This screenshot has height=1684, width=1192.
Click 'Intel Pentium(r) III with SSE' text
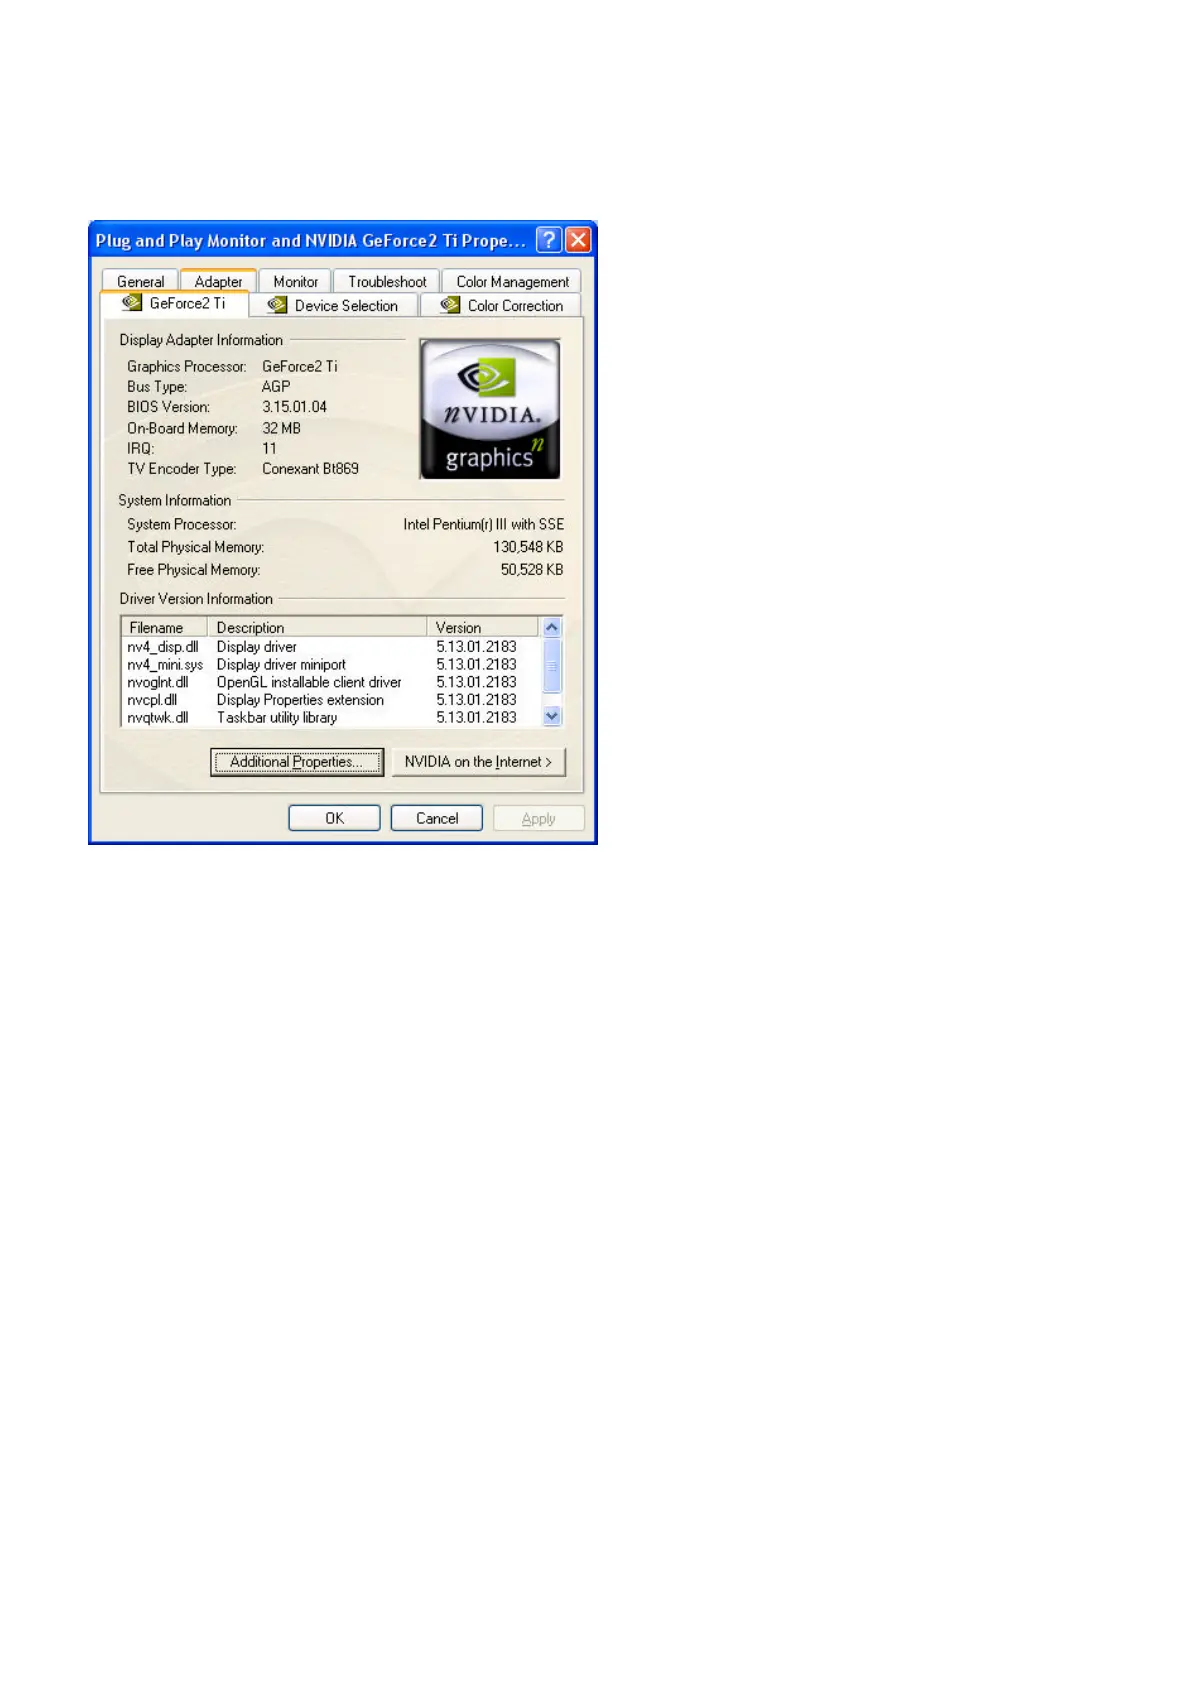coord(483,524)
